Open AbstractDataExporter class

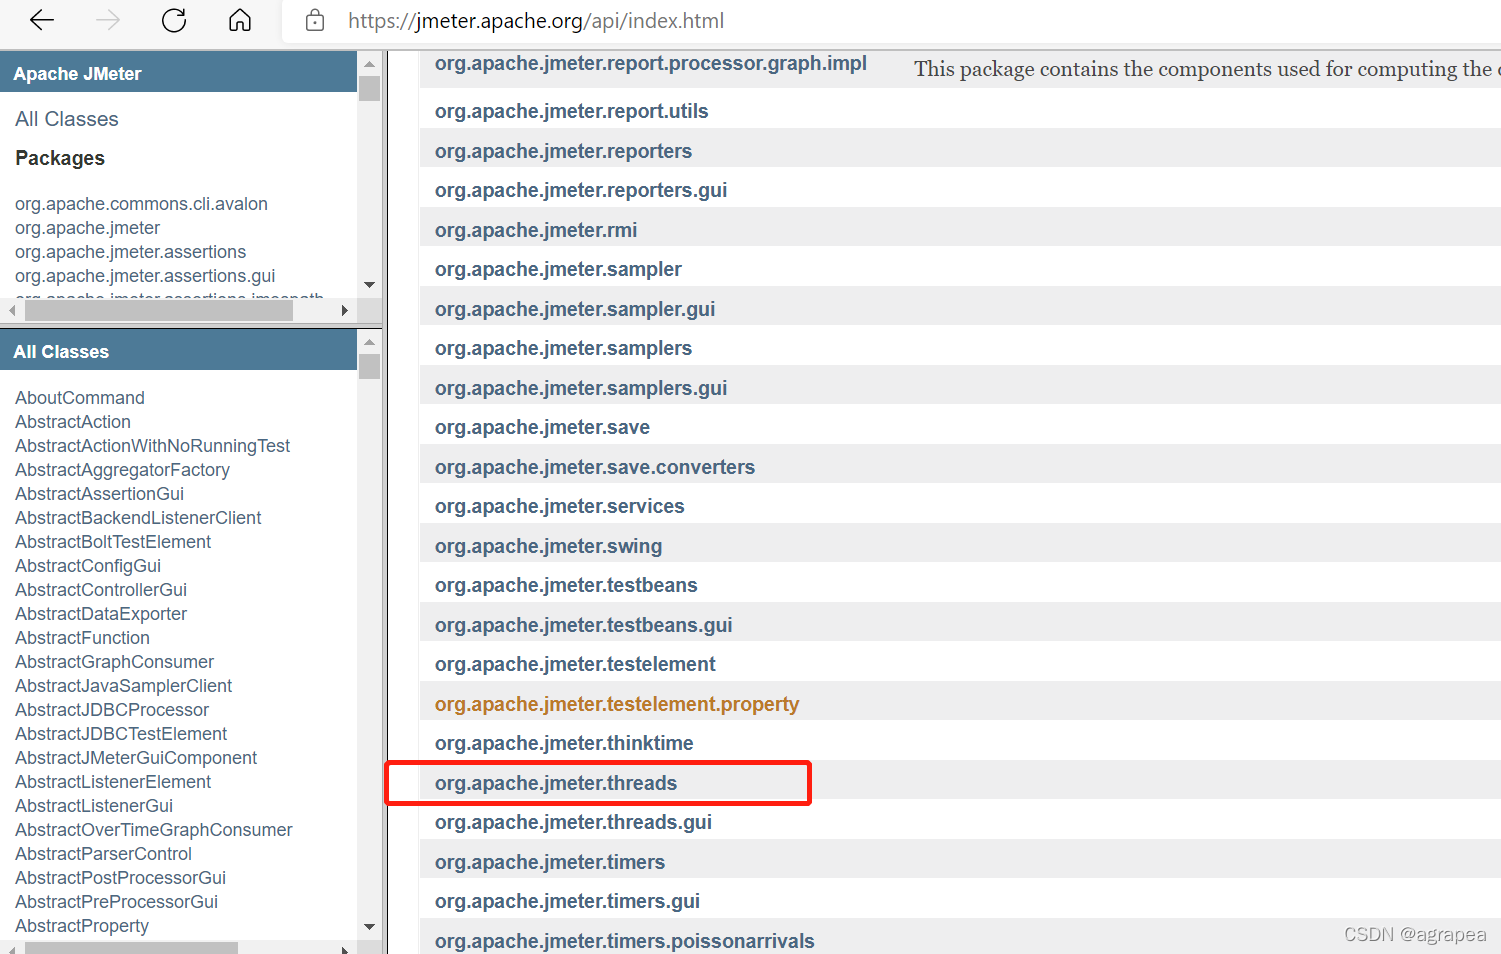(101, 614)
